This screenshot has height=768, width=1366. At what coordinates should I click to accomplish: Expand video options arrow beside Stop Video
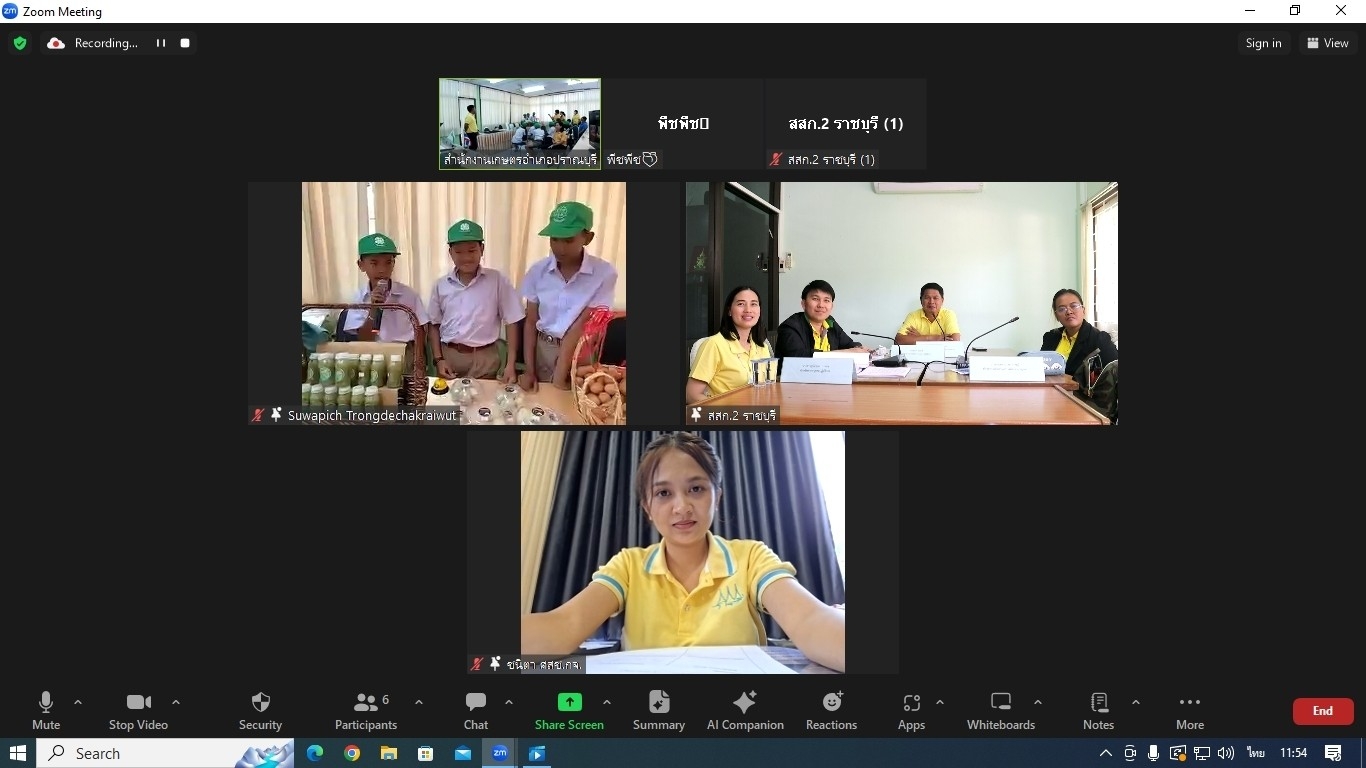click(x=176, y=702)
